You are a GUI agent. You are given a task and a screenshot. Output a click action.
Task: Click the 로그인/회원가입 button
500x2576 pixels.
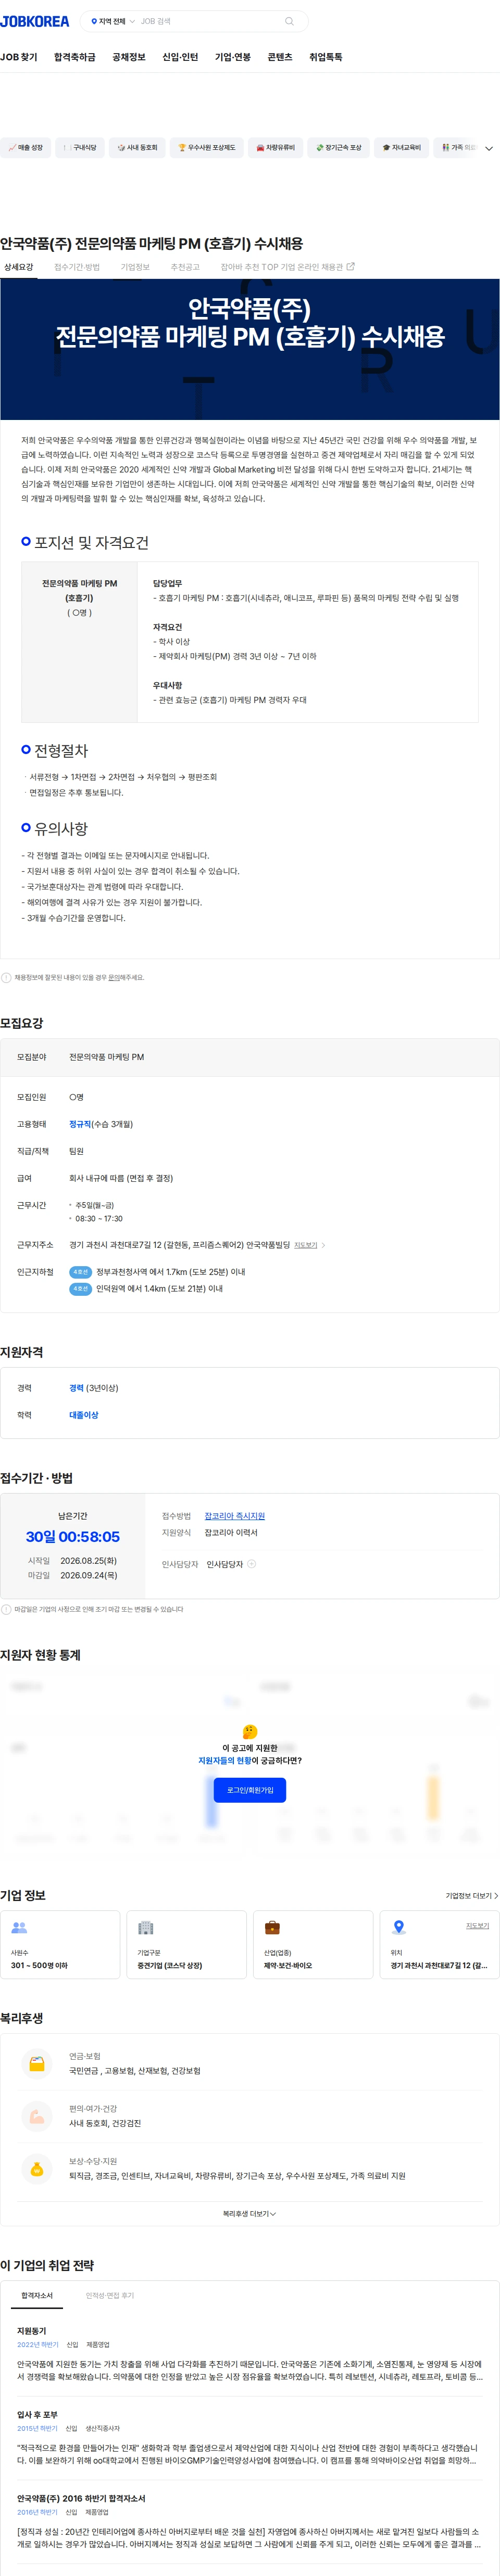click(x=250, y=1790)
